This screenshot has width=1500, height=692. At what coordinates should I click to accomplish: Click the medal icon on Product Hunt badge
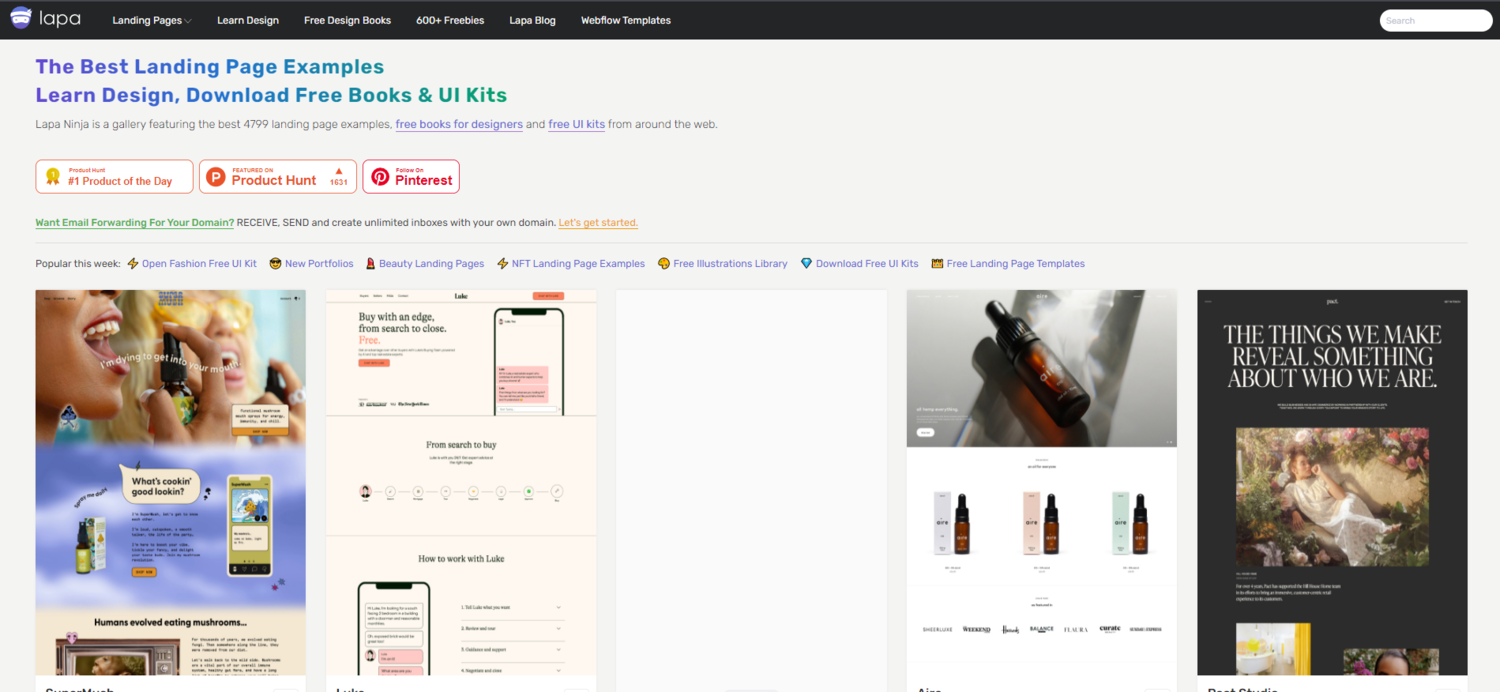53,177
